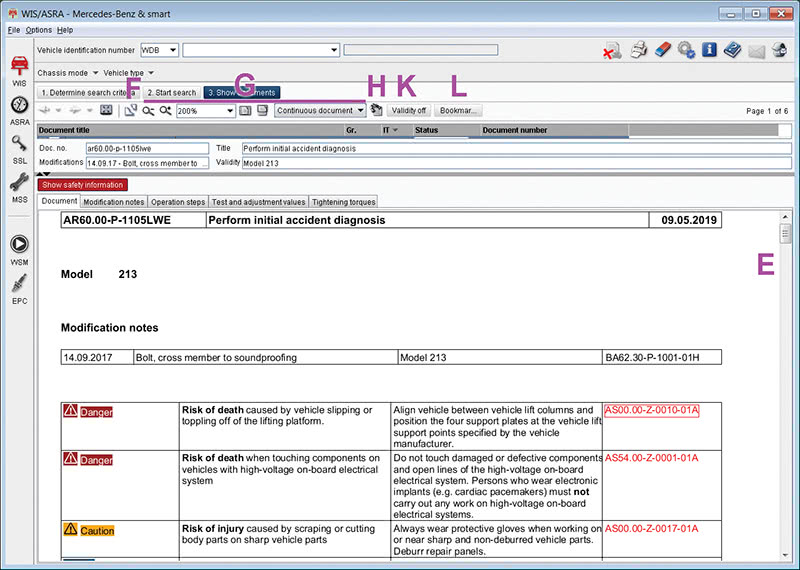Switch to the Modification notes tab
Viewport: 800px width, 570px height.
(x=114, y=202)
